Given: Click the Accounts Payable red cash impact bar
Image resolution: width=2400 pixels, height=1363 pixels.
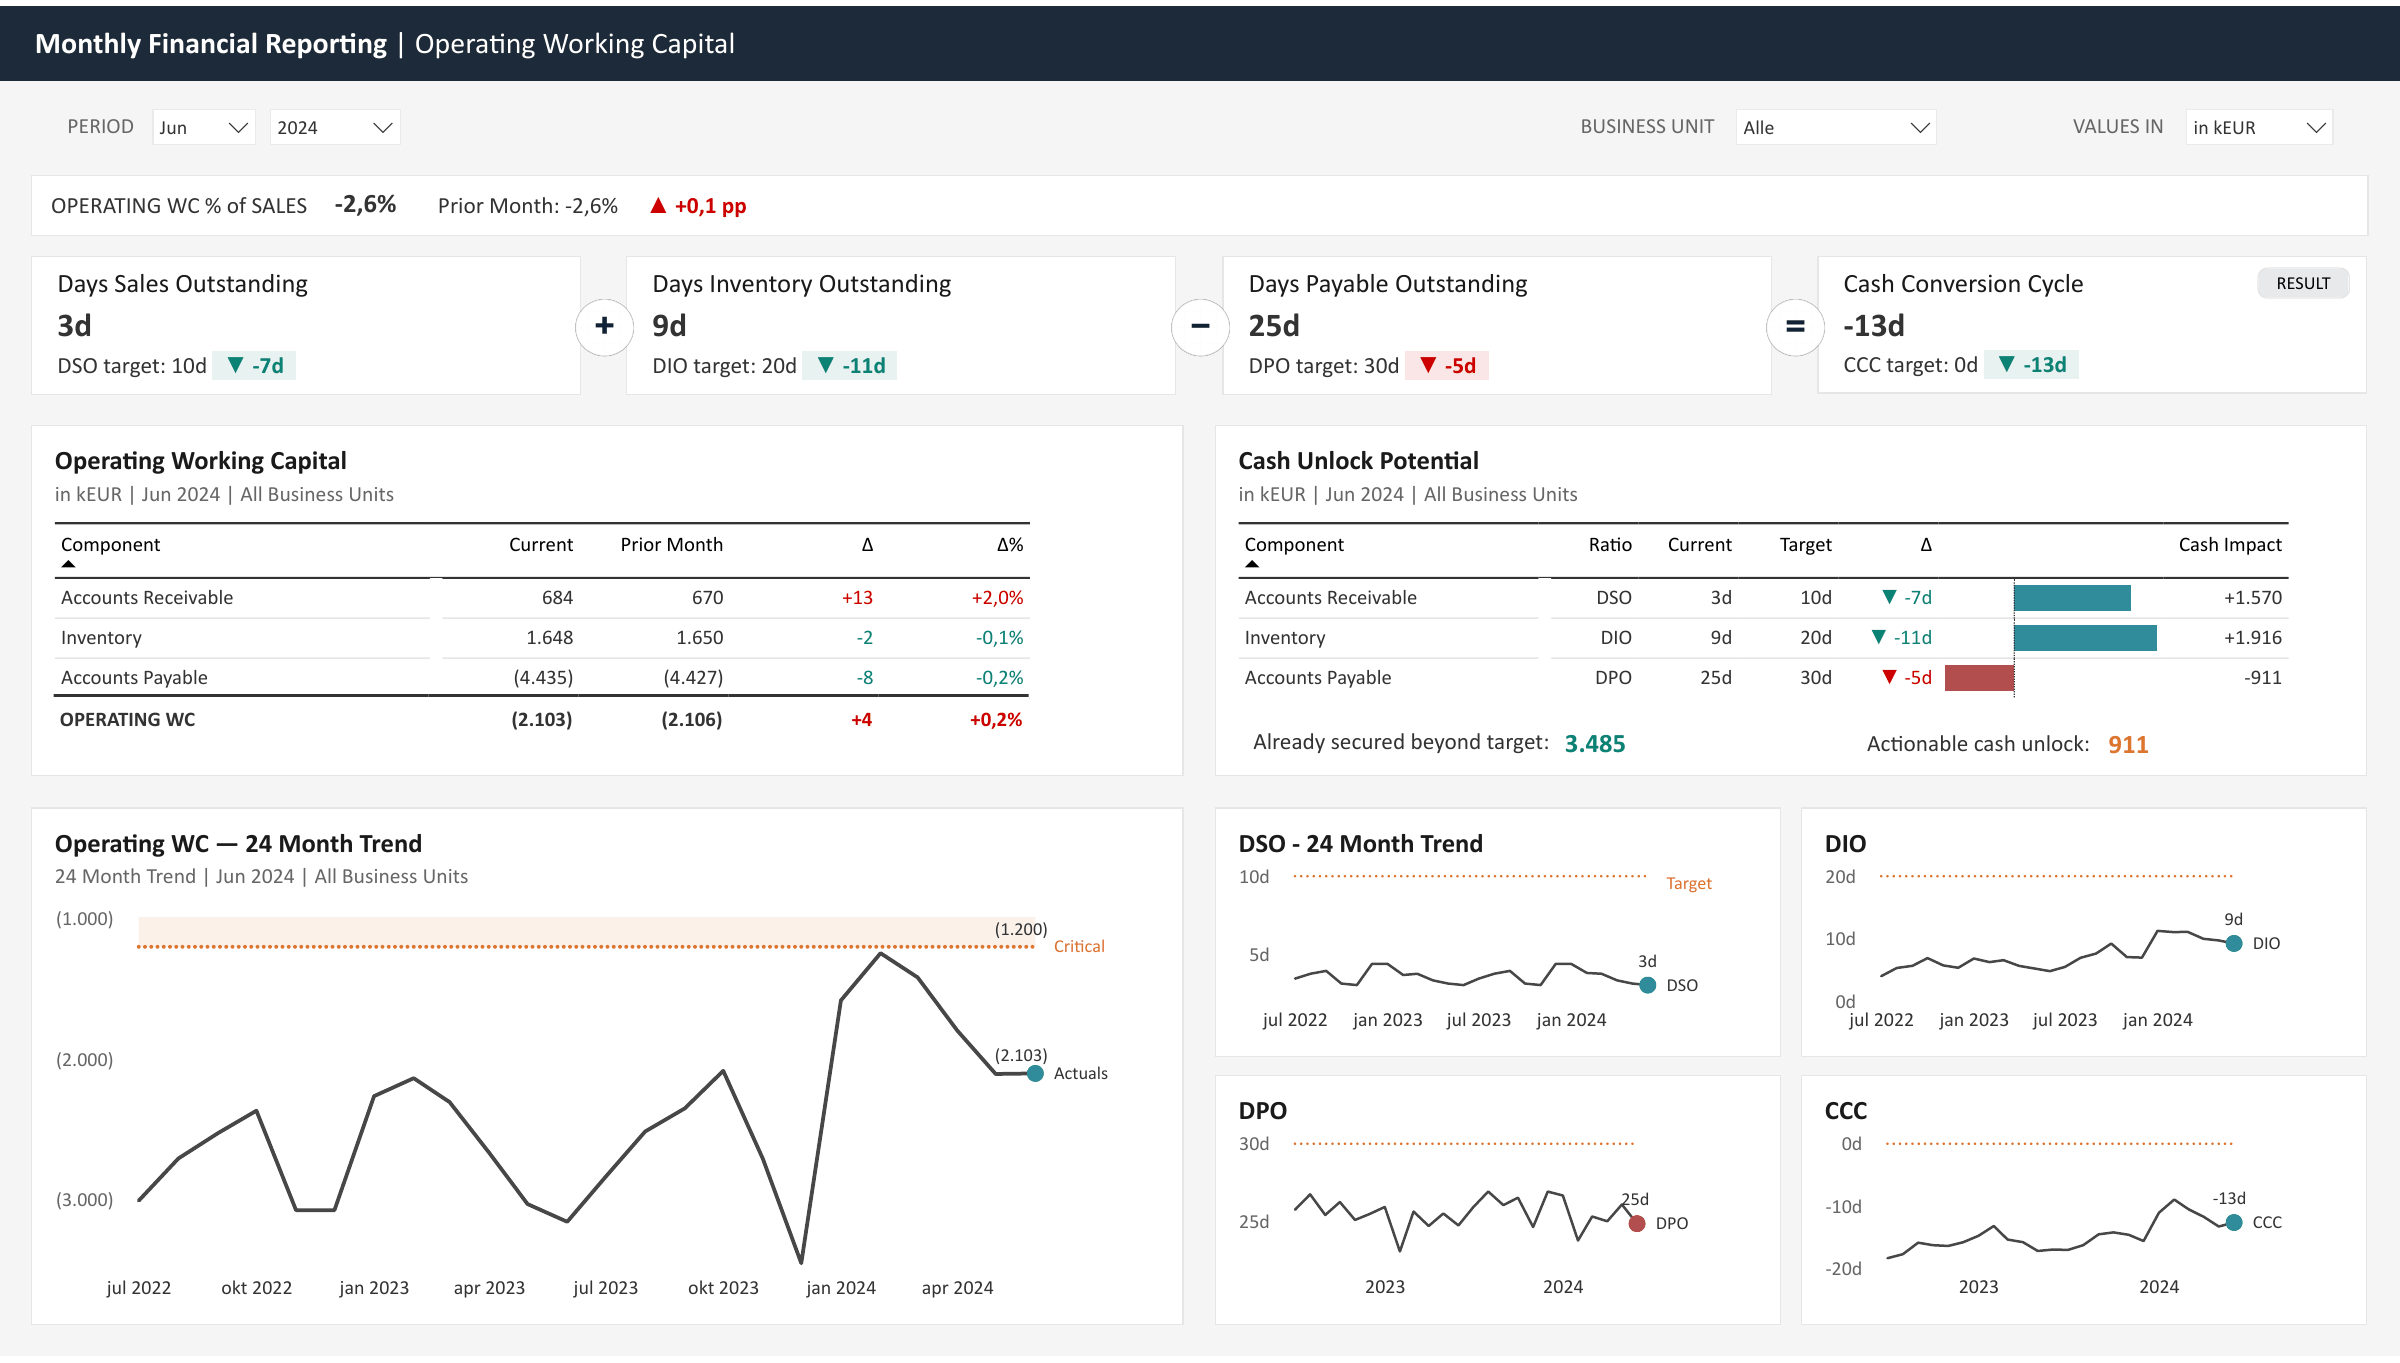Looking at the screenshot, I should pos(1979,678).
